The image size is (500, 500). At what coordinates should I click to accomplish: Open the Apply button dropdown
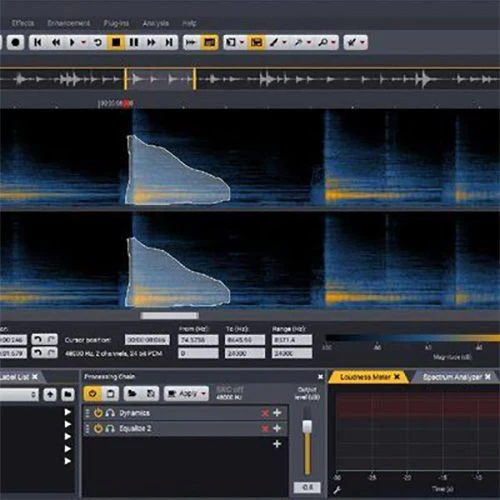204,394
